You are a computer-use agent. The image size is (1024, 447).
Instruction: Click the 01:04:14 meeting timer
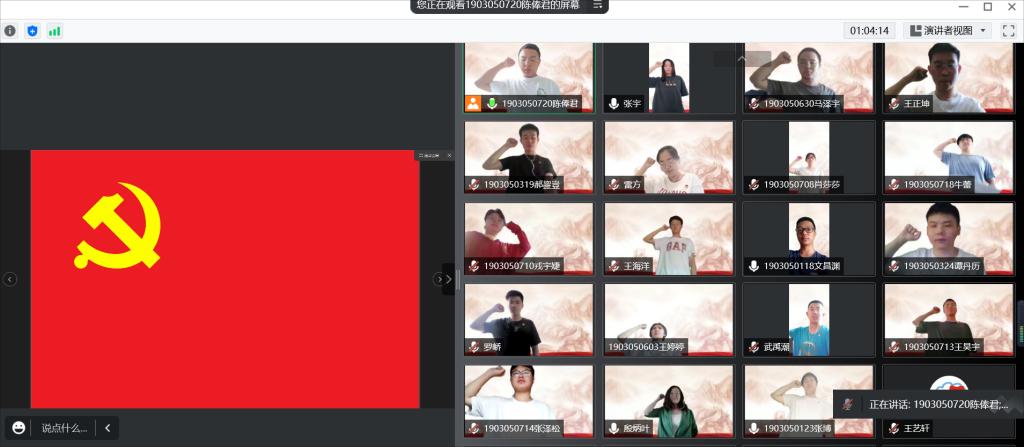click(x=870, y=30)
